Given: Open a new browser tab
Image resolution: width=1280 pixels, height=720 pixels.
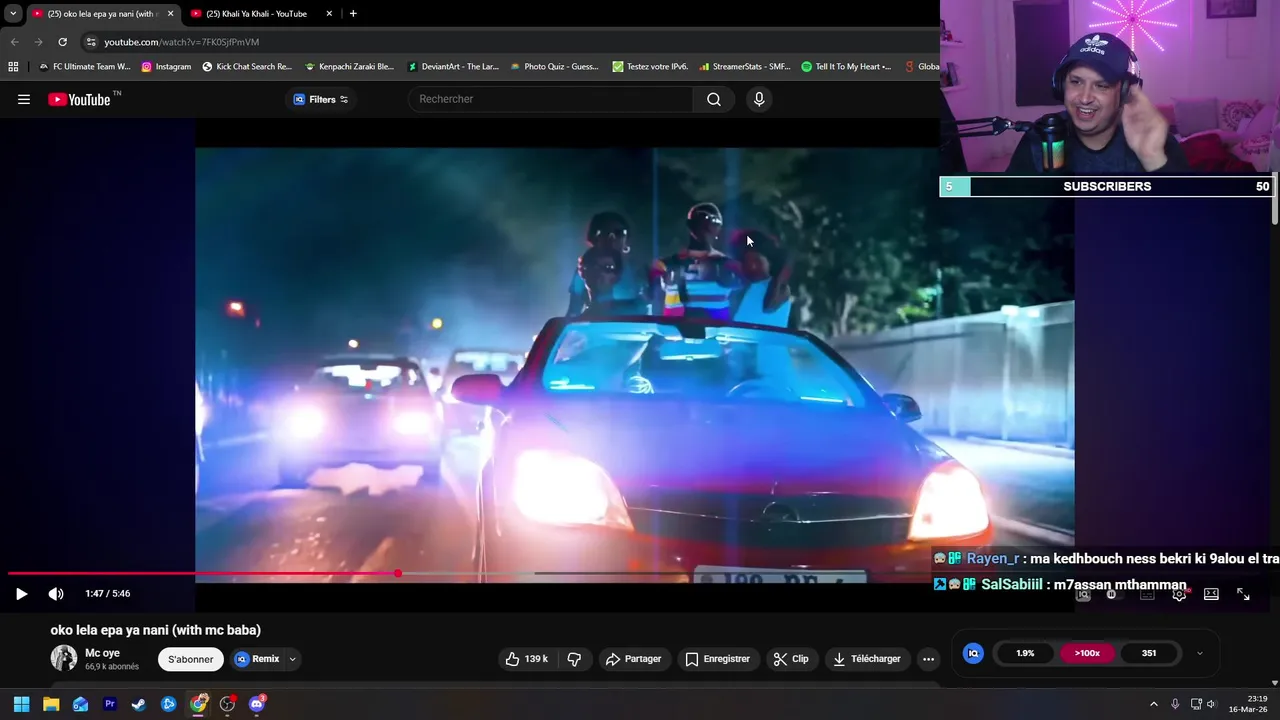Looking at the screenshot, I should (353, 14).
